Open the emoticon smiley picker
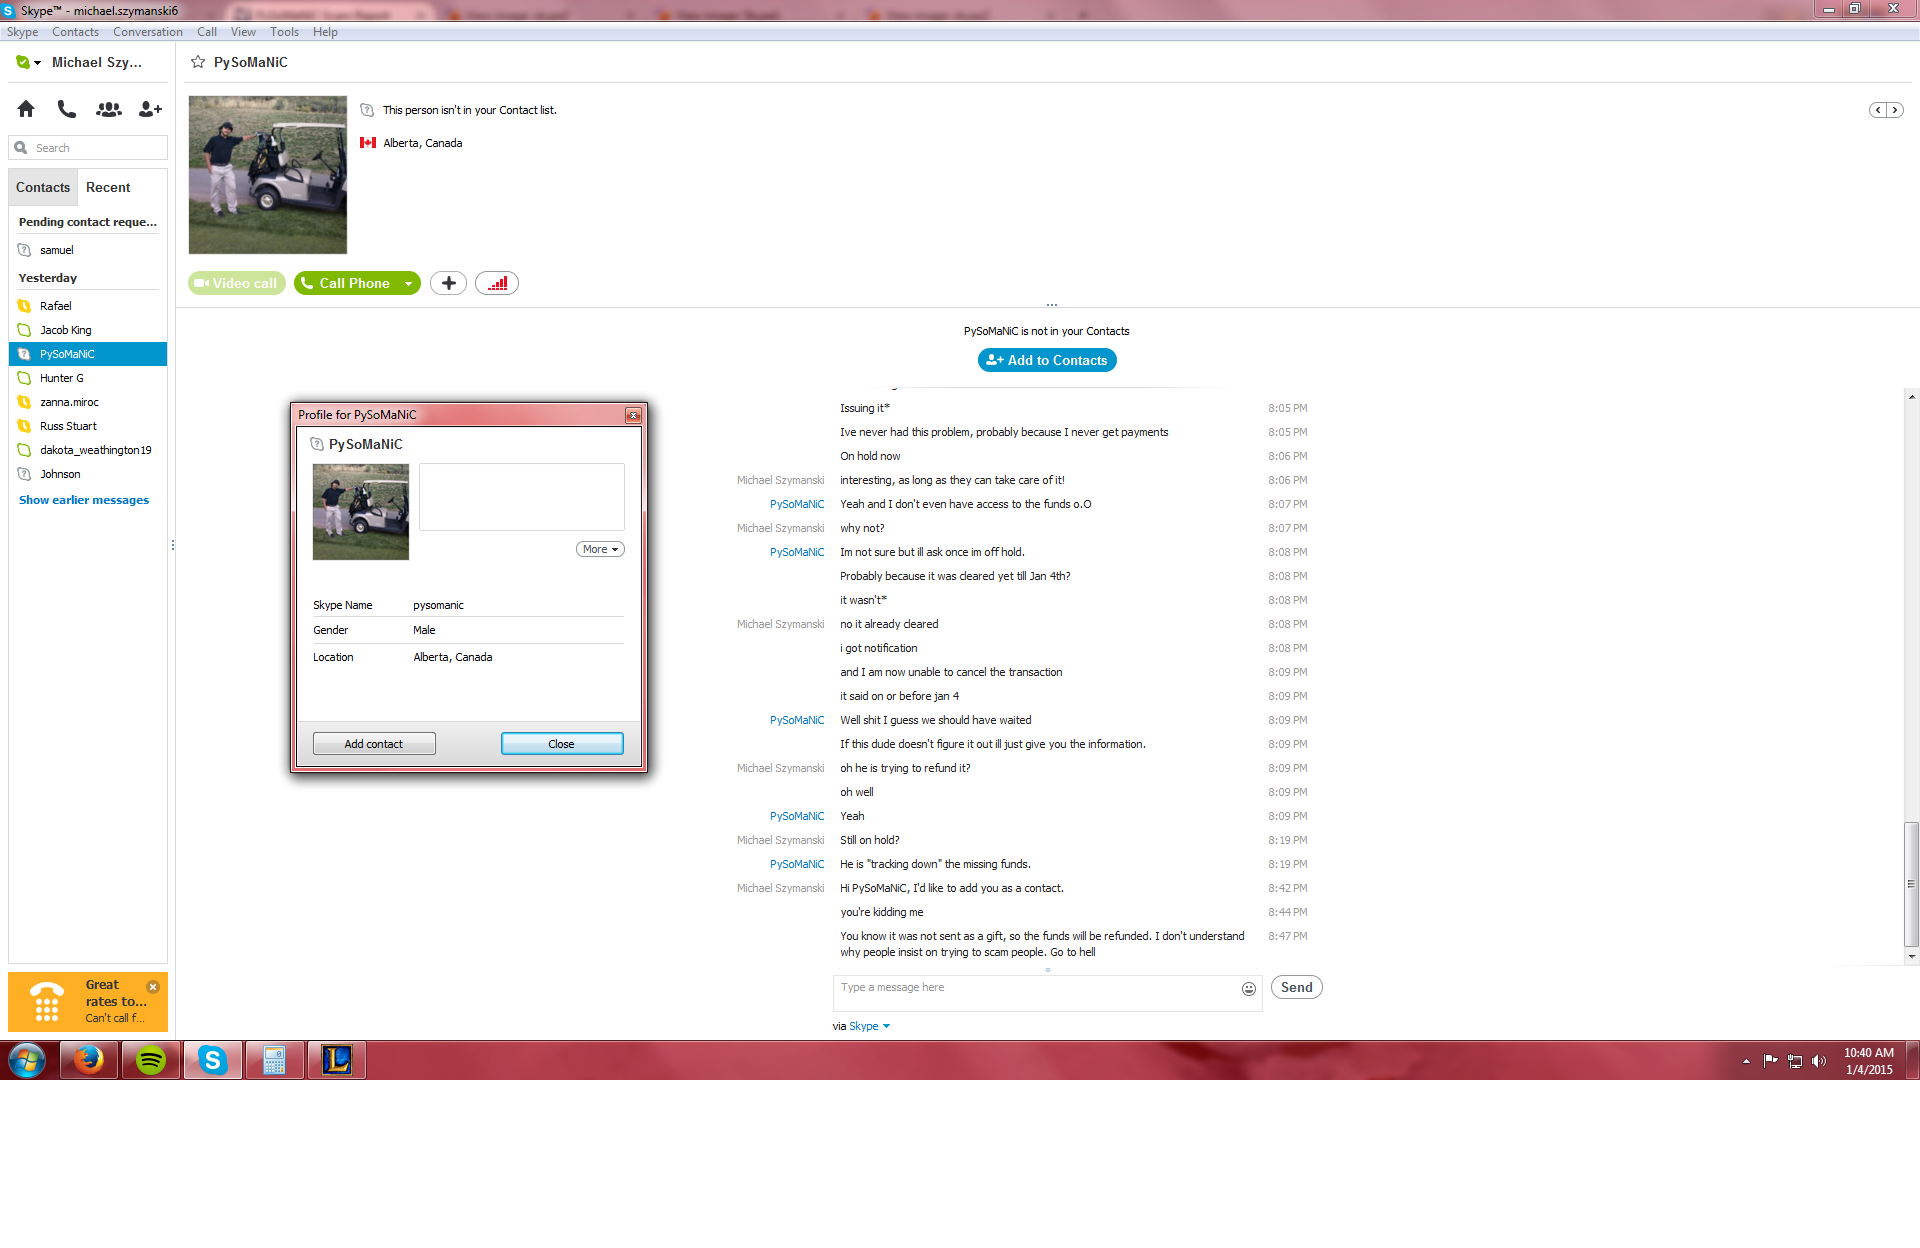The height and width of the screenshot is (1248, 1920). click(x=1249, y=989)
